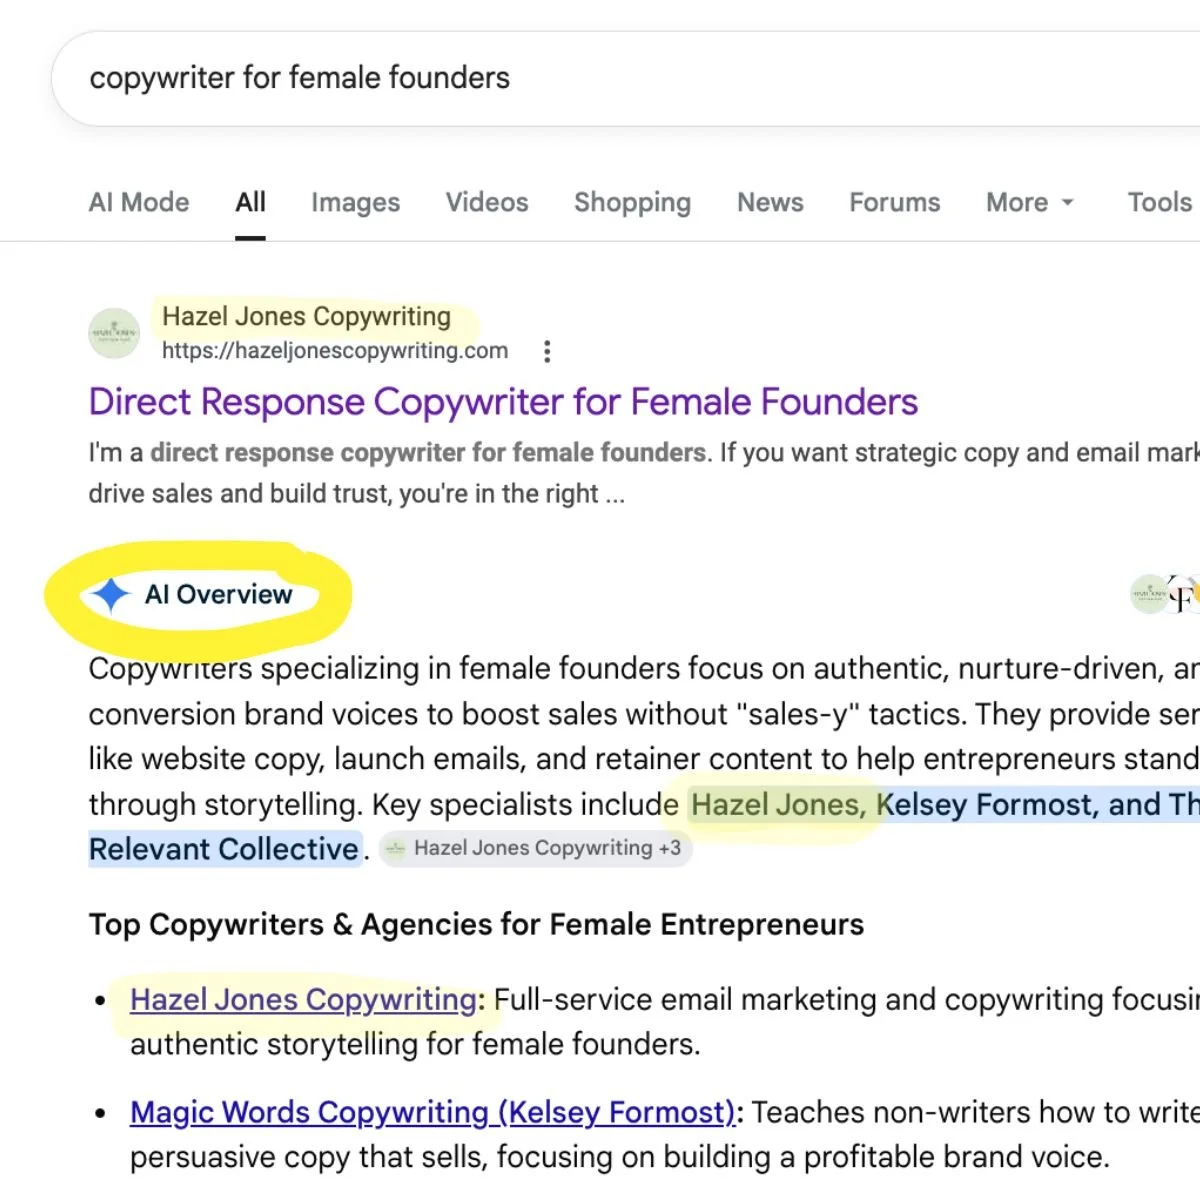The width and height of the screenshot is (1200, 1200).
Task: Open the Tools search options
Action: point(1160,202)
